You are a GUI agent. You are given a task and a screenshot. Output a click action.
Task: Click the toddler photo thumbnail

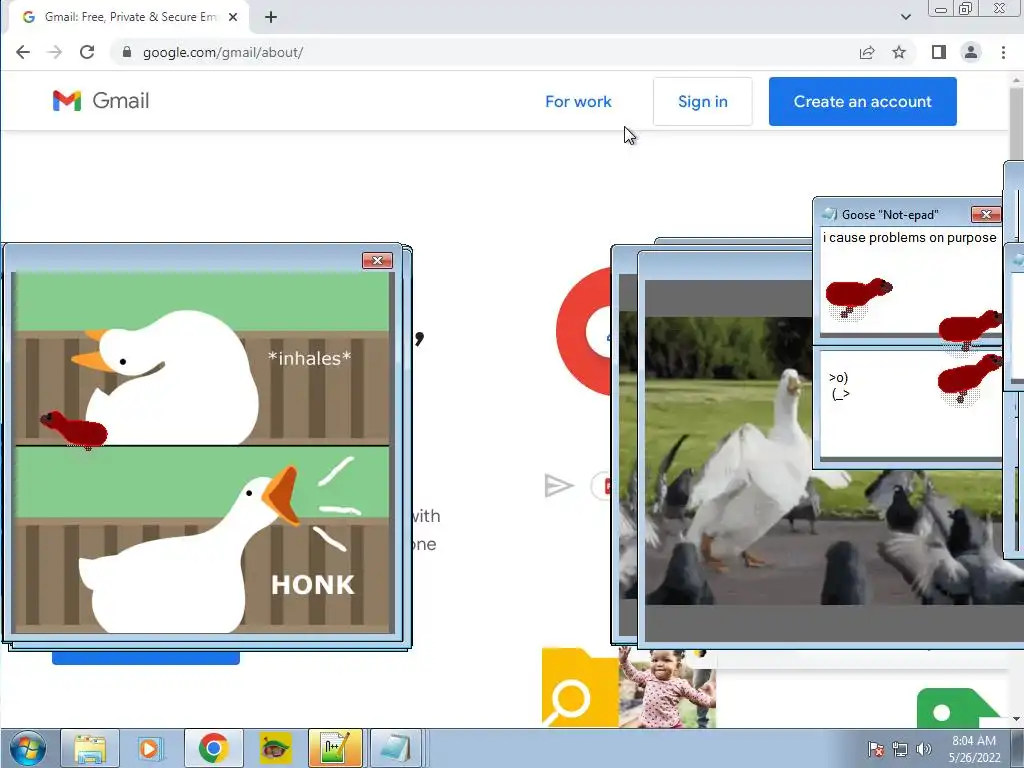[667, 688]
